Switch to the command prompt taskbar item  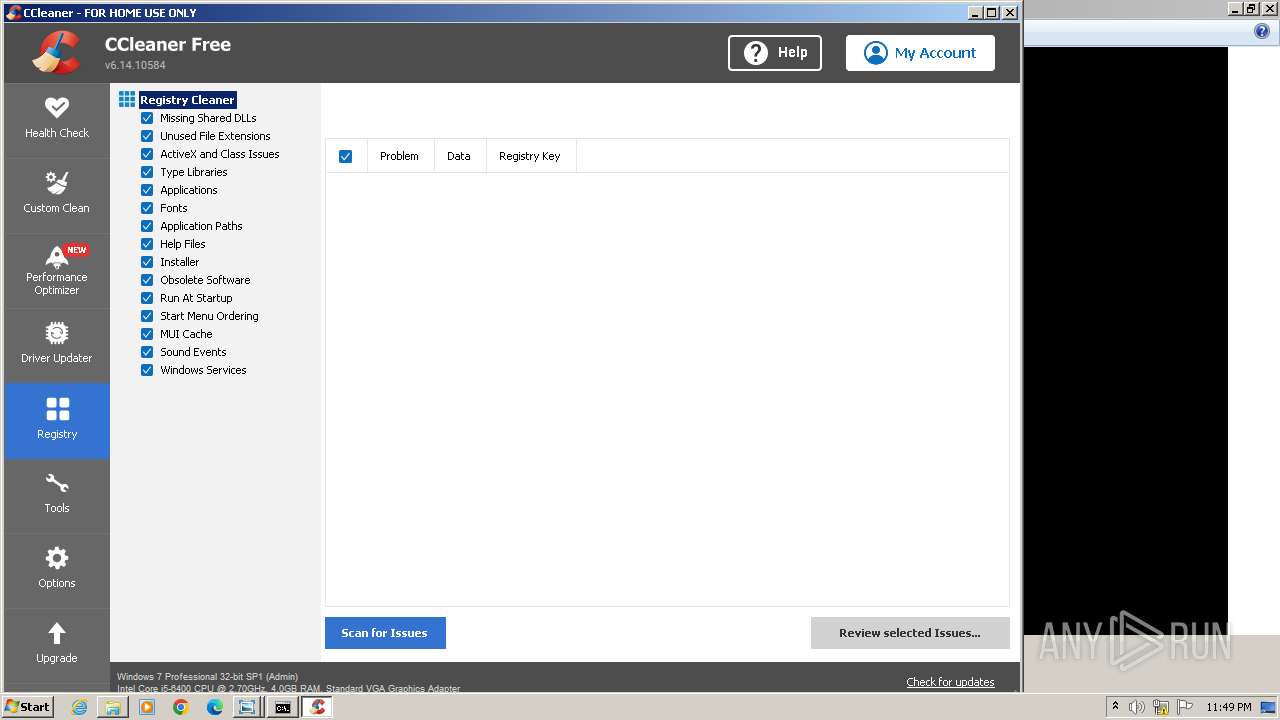click(283, 707)
